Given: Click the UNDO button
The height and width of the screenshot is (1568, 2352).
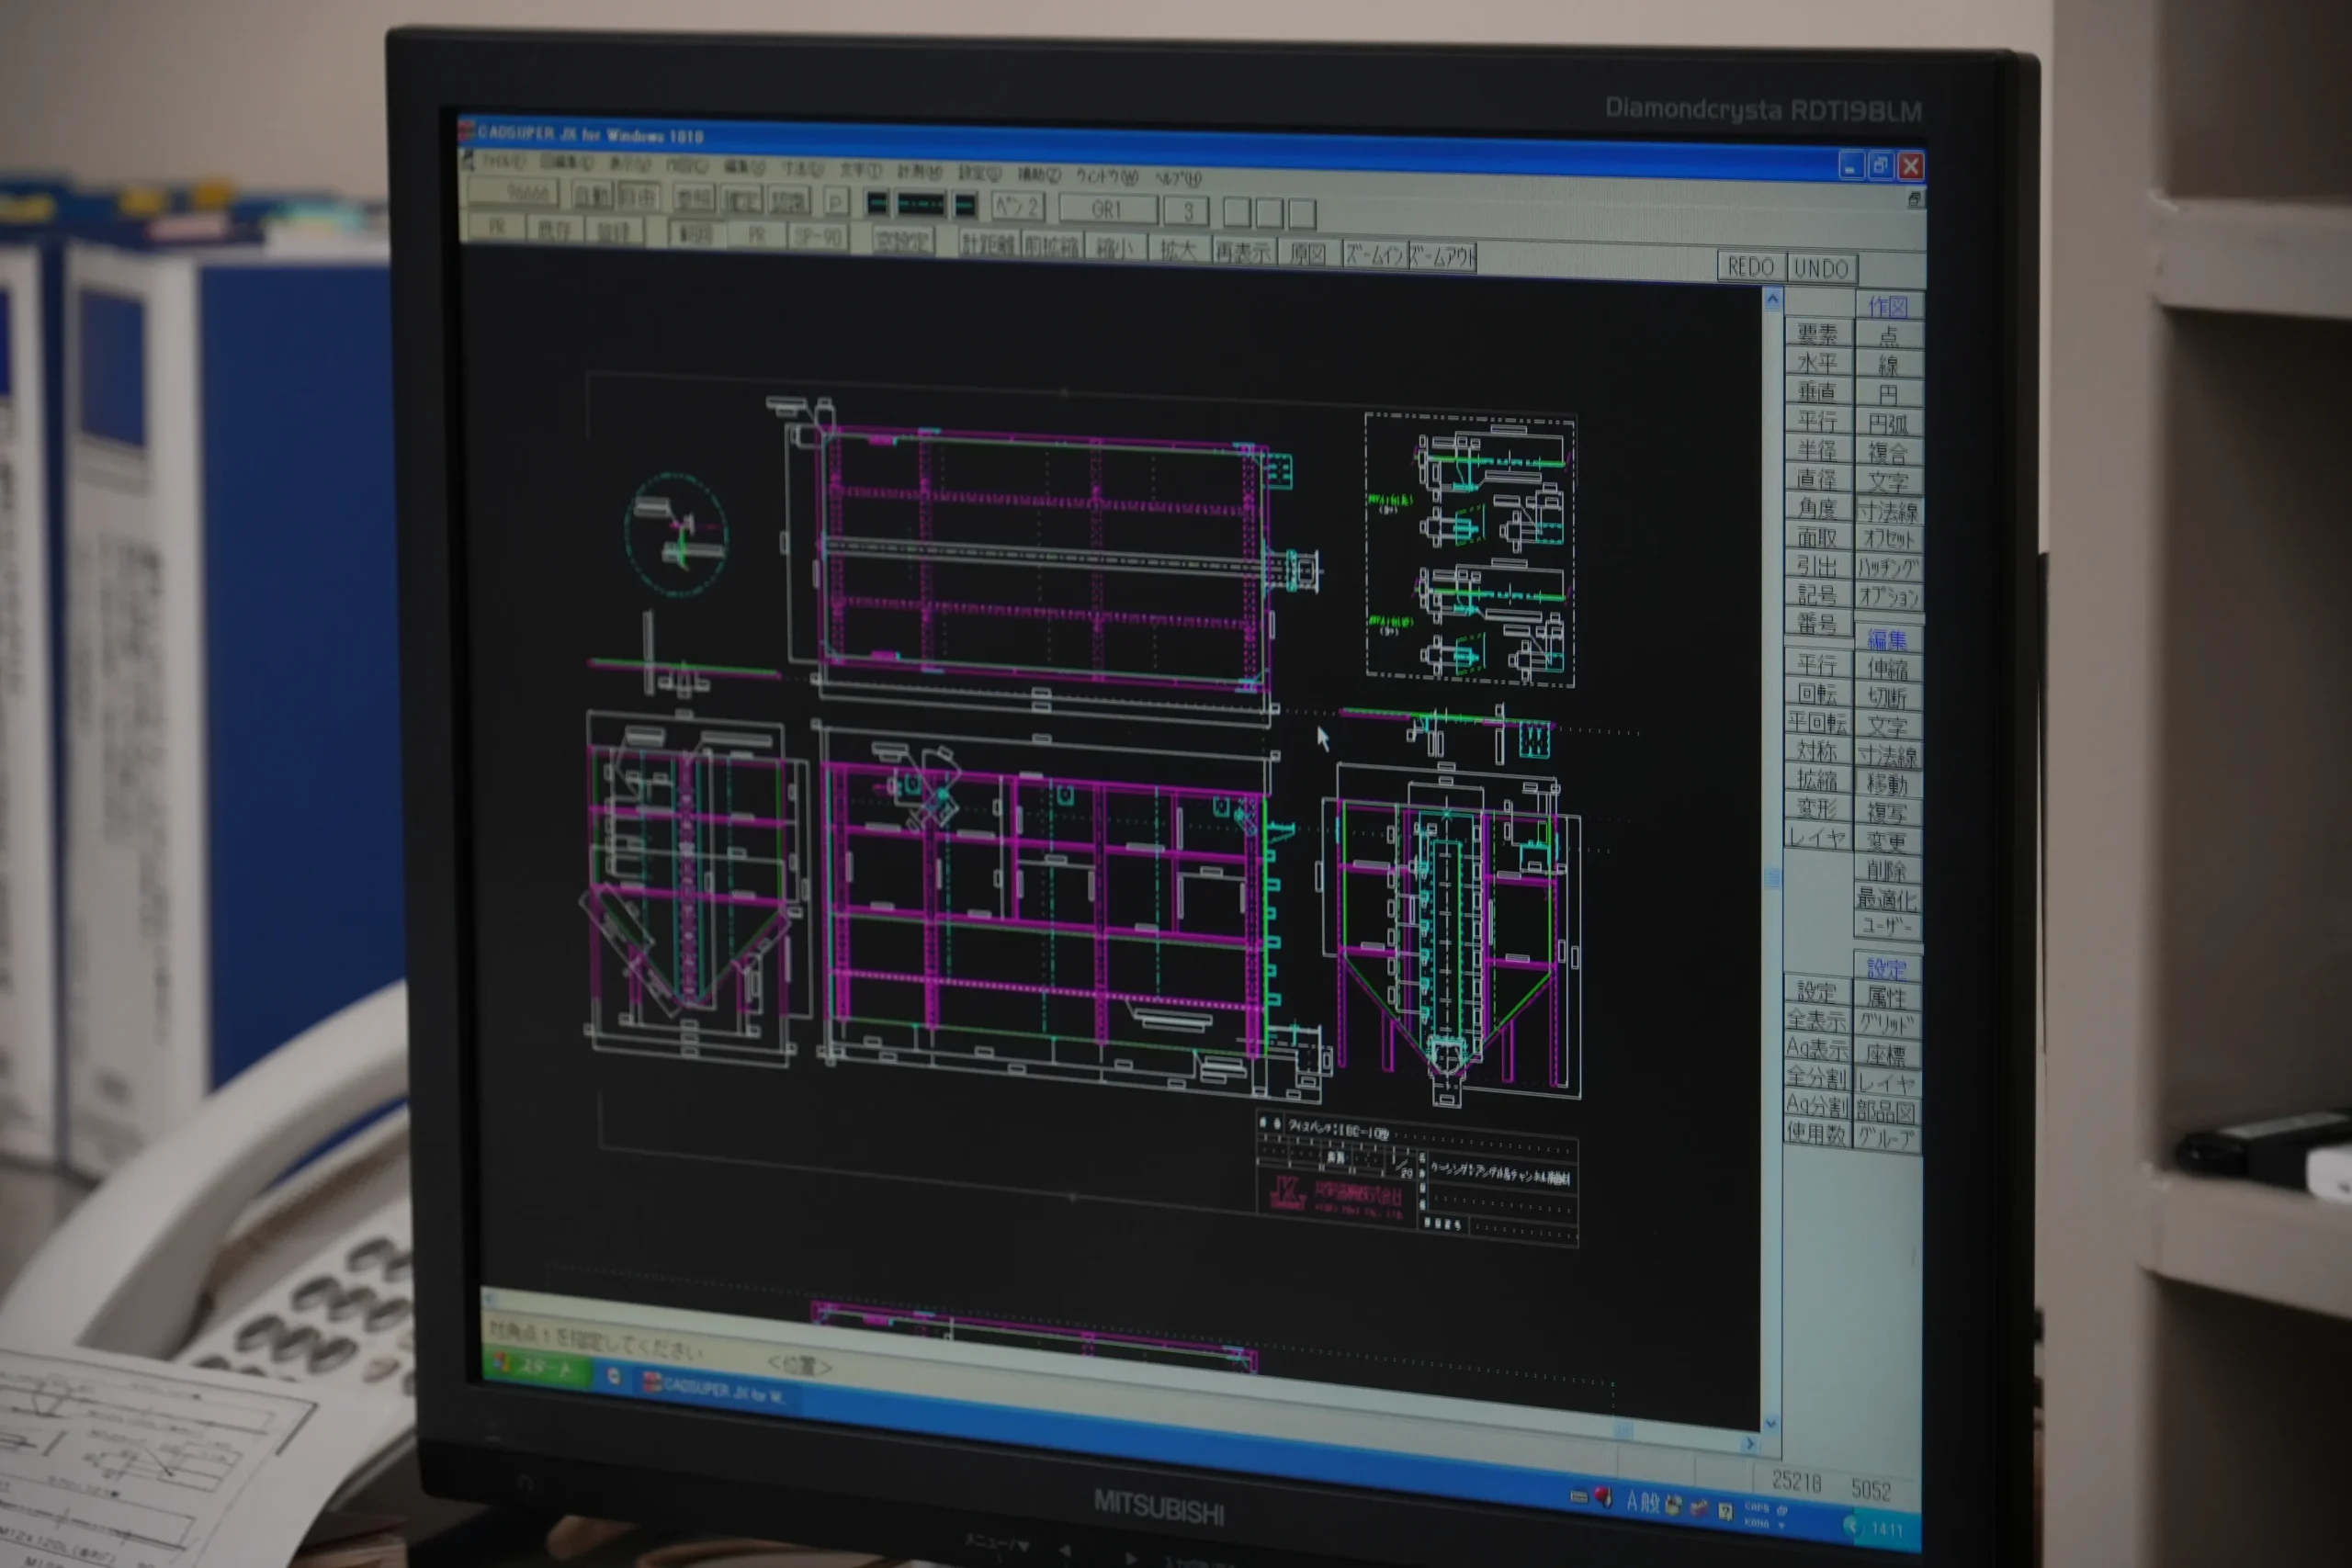Looking at the screenshot, I should pyautogui.click(x=1821, y=269).
